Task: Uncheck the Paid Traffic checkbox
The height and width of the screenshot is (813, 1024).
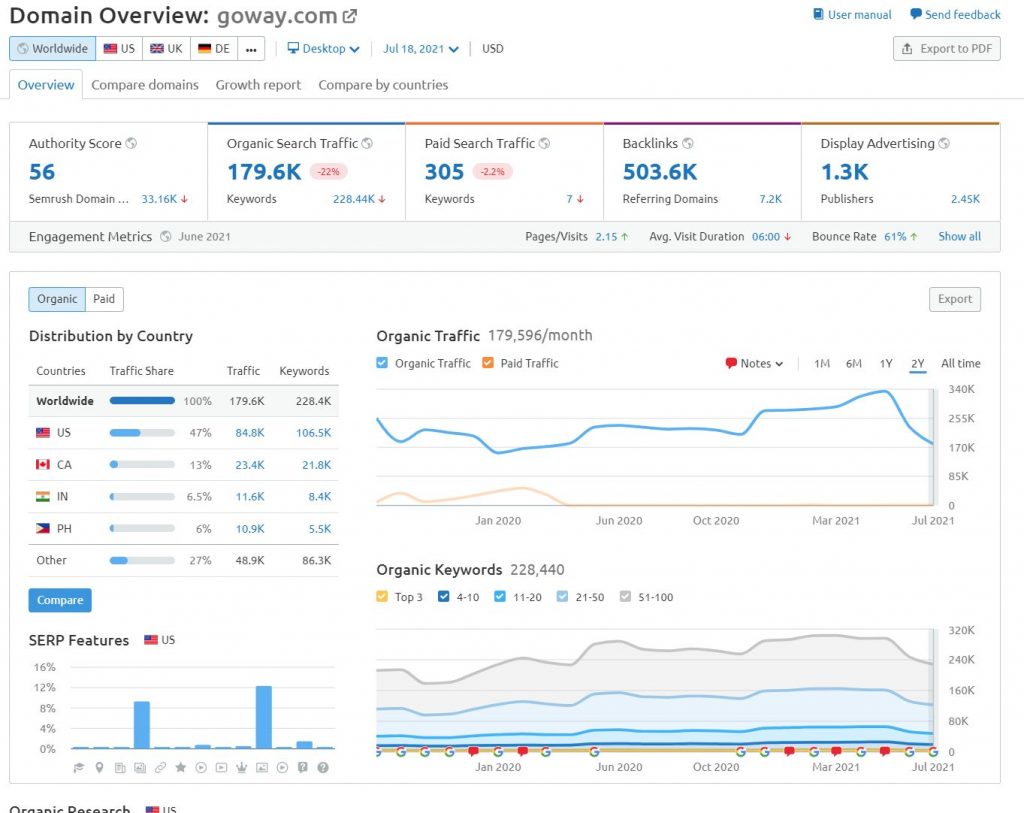Action: point(488,363)
